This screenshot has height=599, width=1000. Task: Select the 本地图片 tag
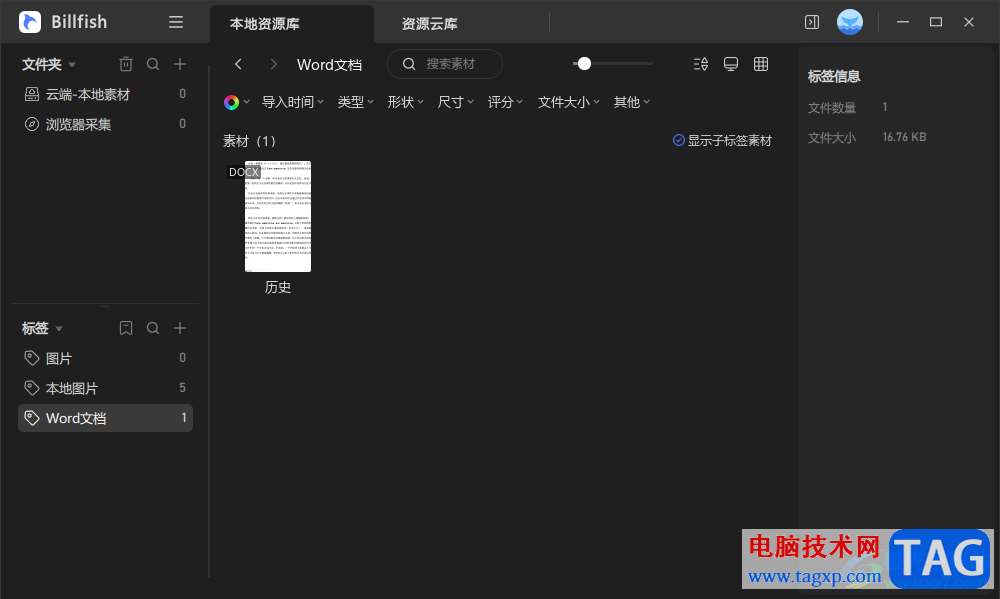pos(105,388)
